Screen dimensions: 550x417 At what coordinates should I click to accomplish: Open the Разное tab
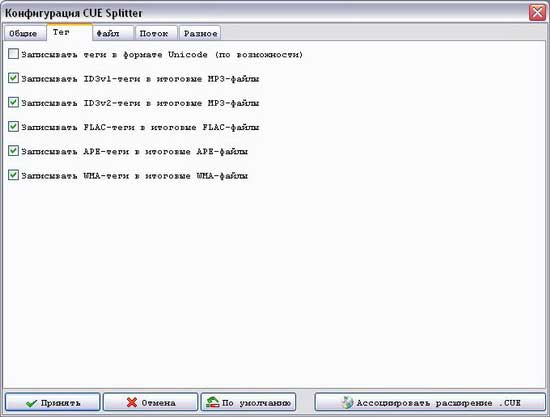coord(200,33)
